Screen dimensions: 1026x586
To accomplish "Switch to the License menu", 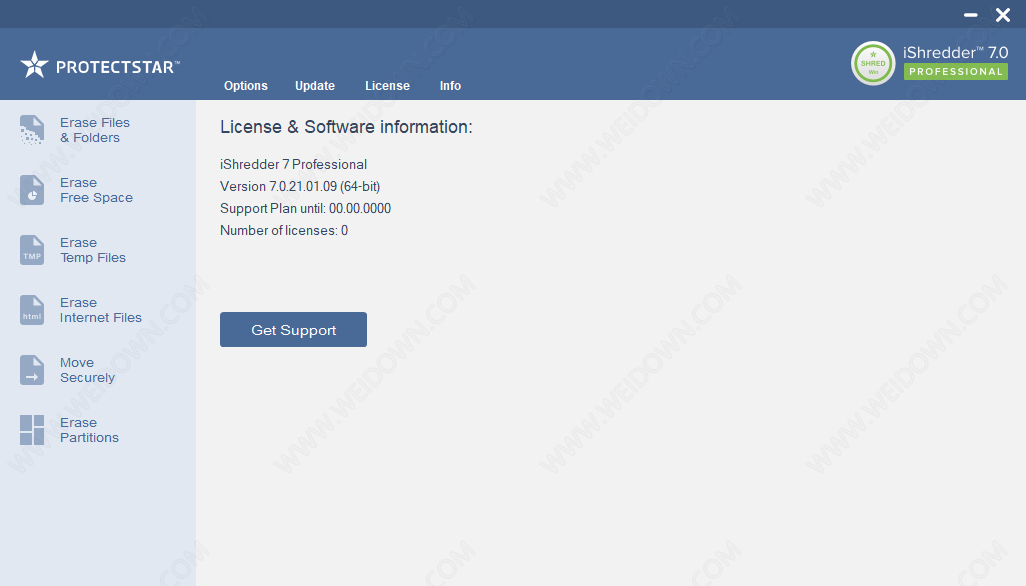I will tap(387, 86).
